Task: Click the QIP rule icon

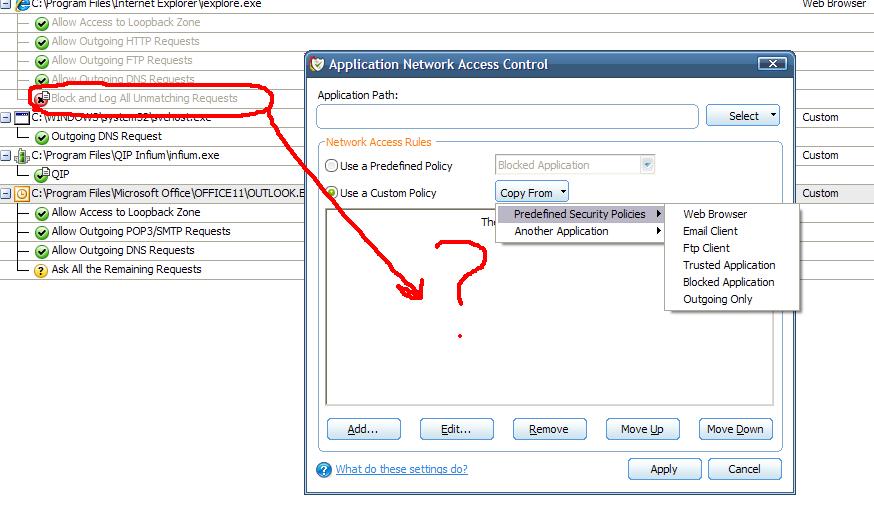Action: 42,175
